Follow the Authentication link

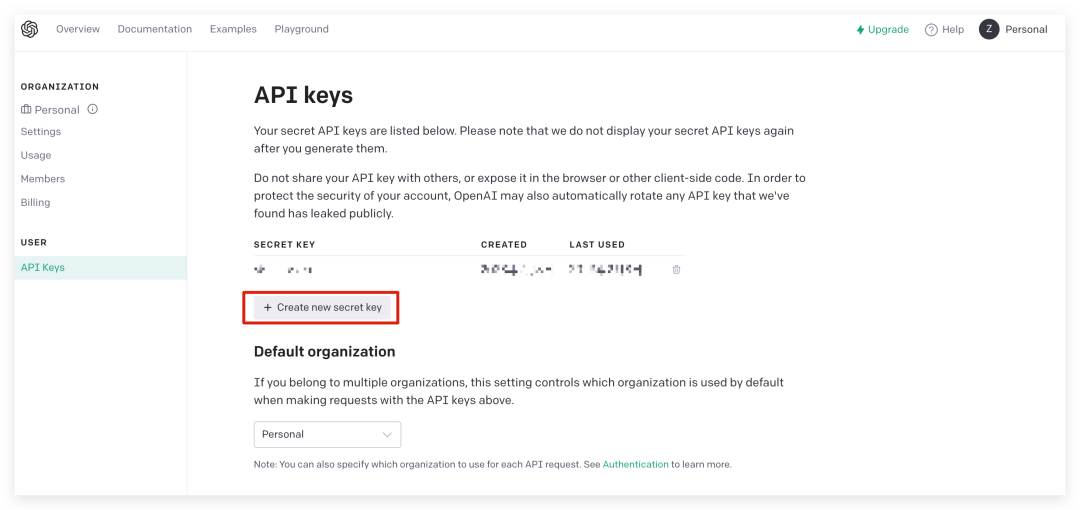[635, 465]
